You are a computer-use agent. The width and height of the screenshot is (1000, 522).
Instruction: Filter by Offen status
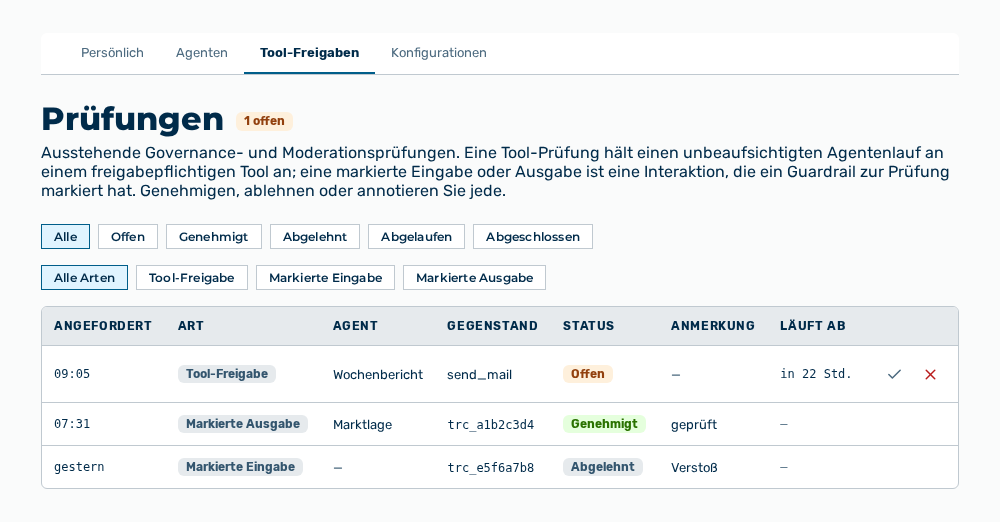(128, 237)
